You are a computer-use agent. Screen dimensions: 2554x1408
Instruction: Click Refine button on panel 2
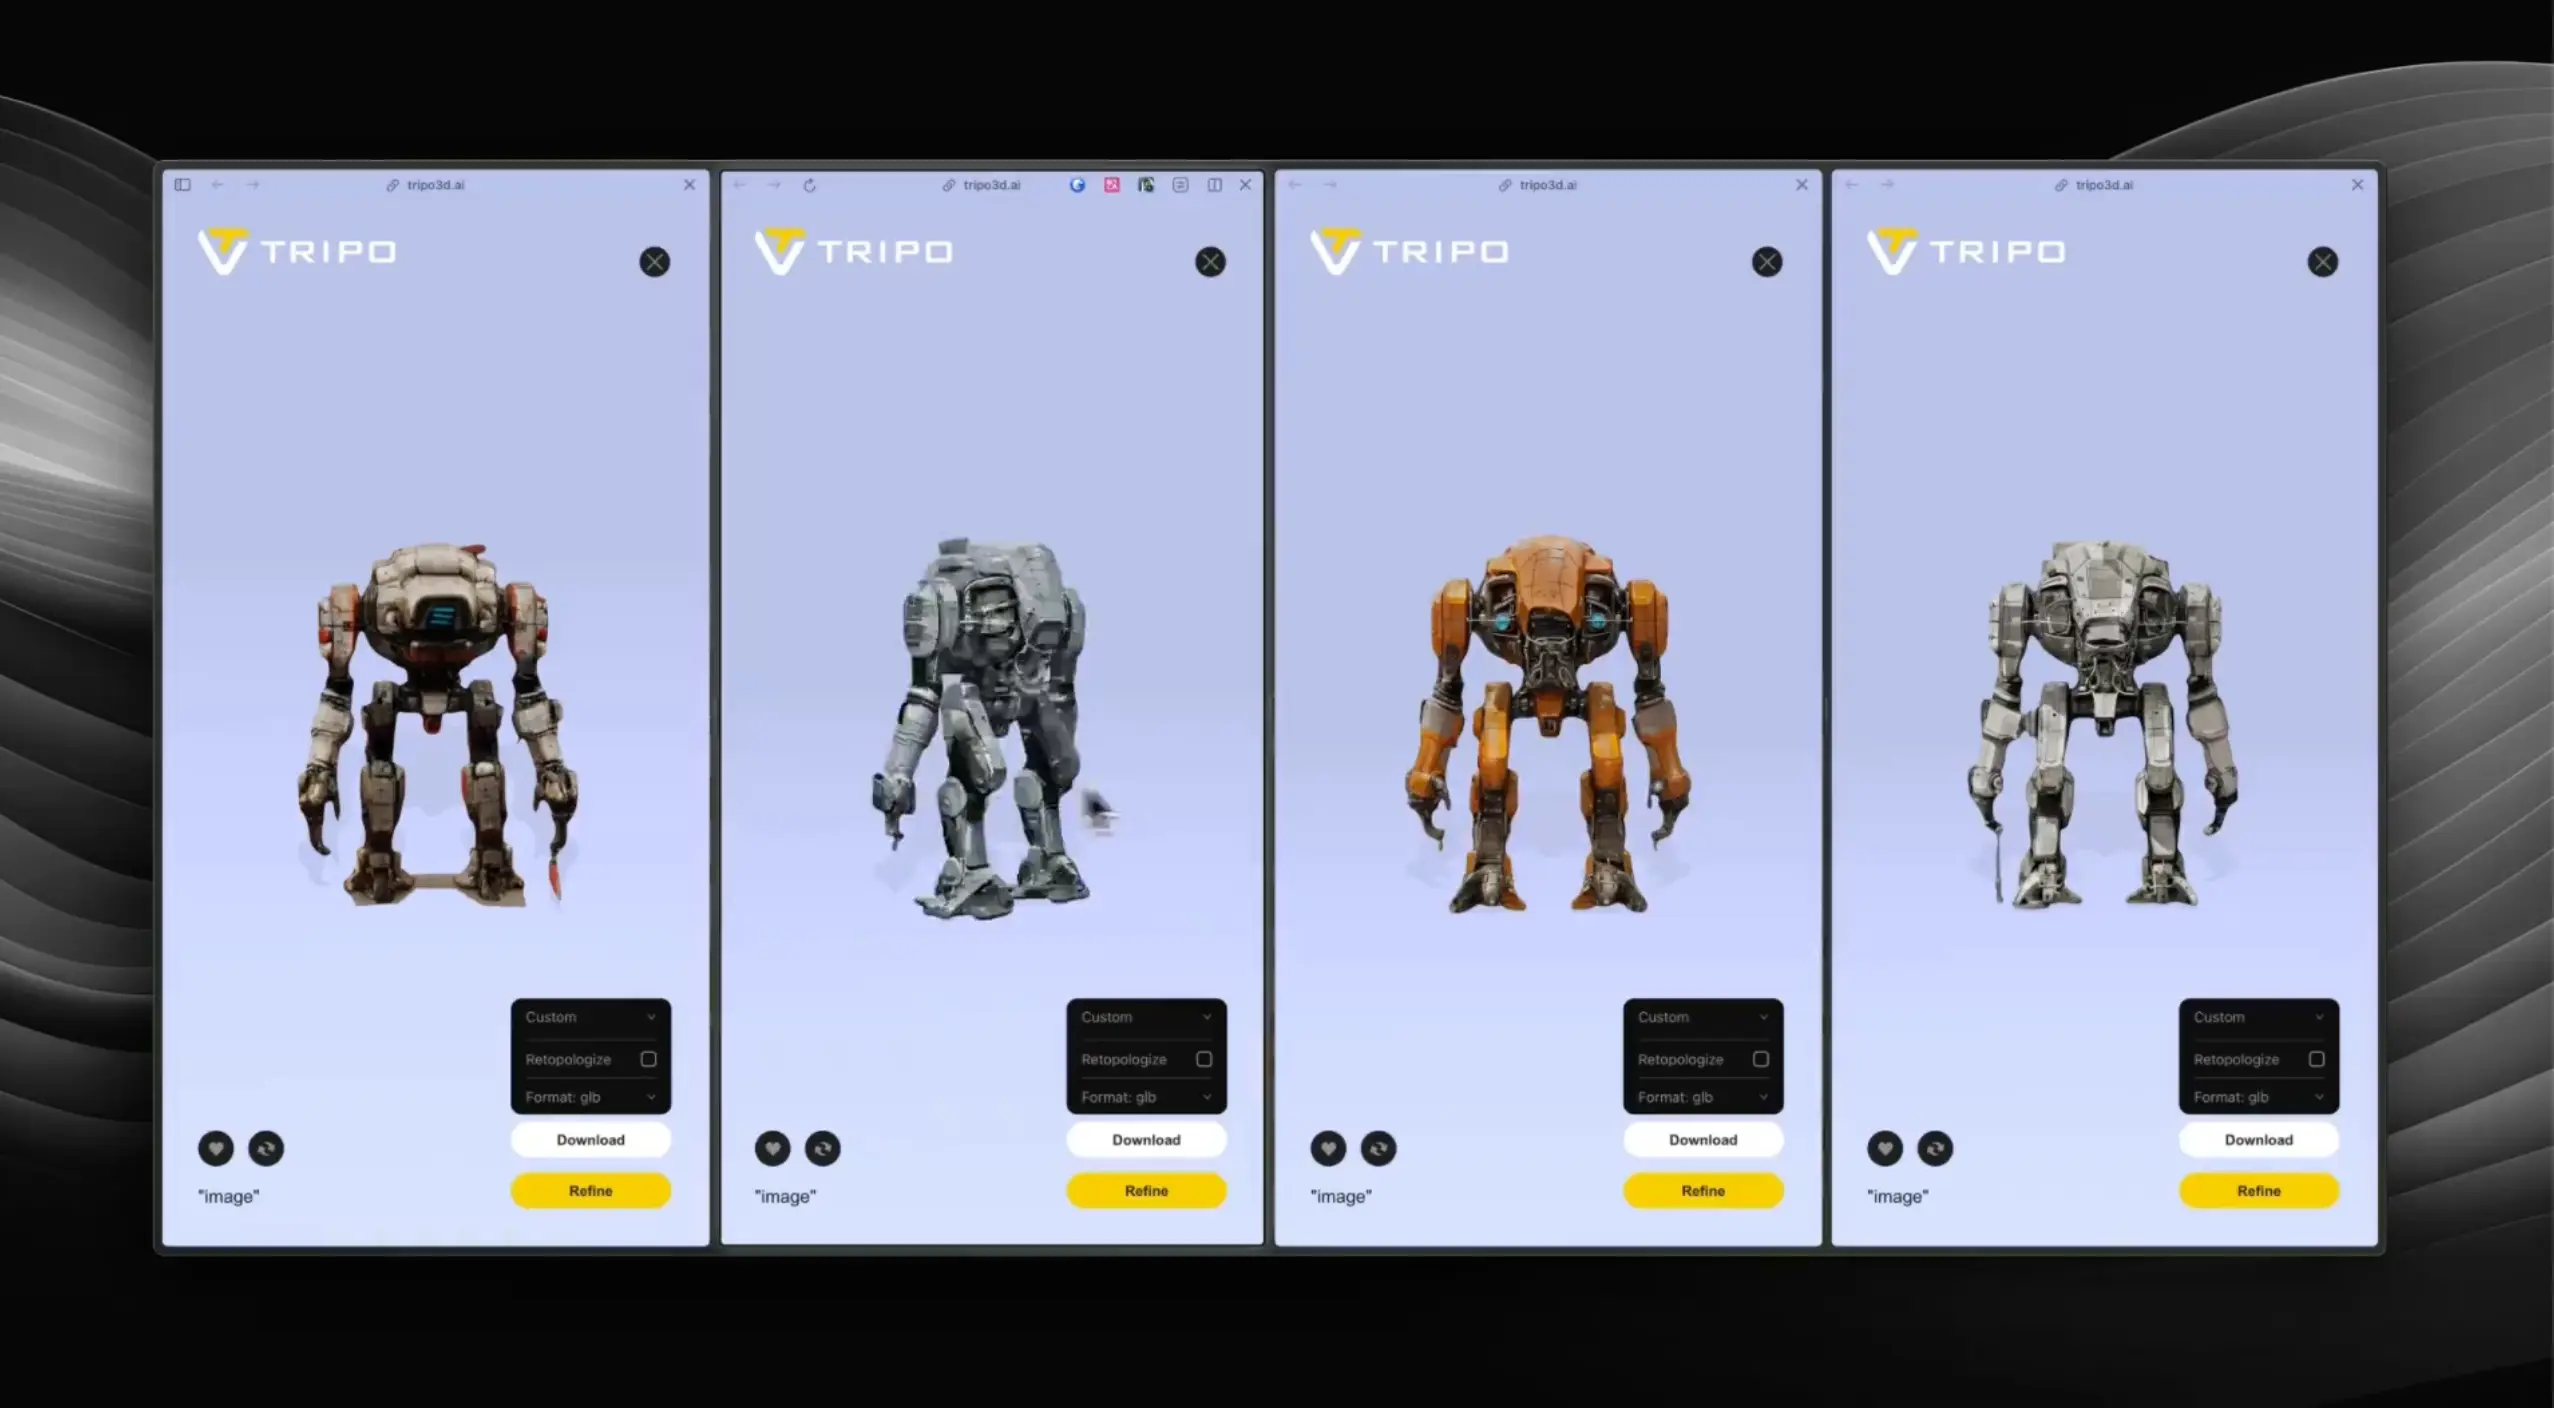coord(1144,1190)
